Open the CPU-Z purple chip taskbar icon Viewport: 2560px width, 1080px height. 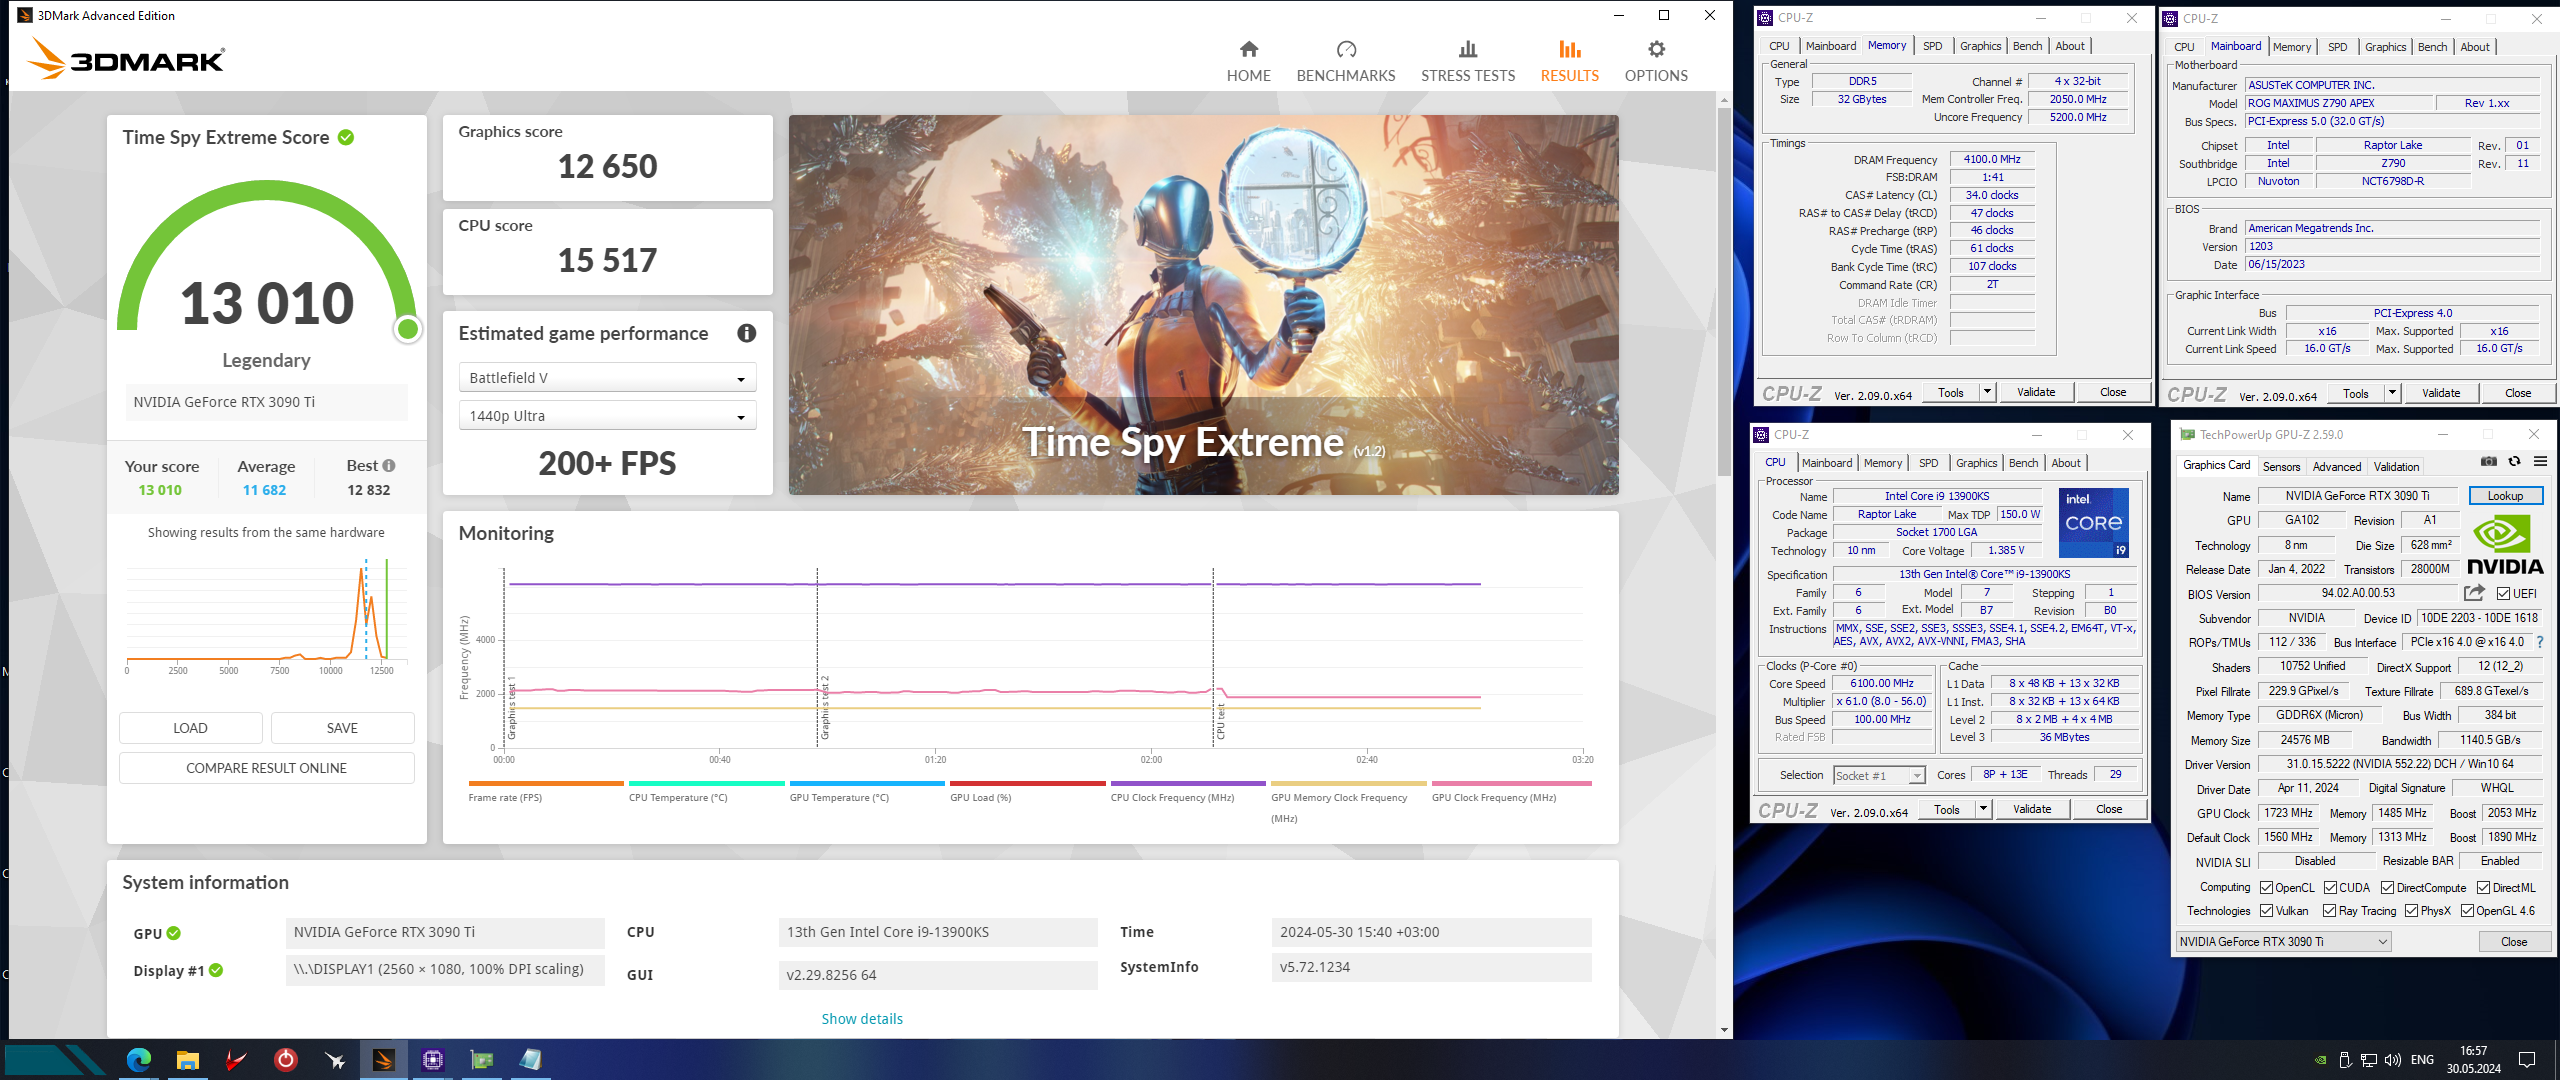click(x=432, y=1060)
